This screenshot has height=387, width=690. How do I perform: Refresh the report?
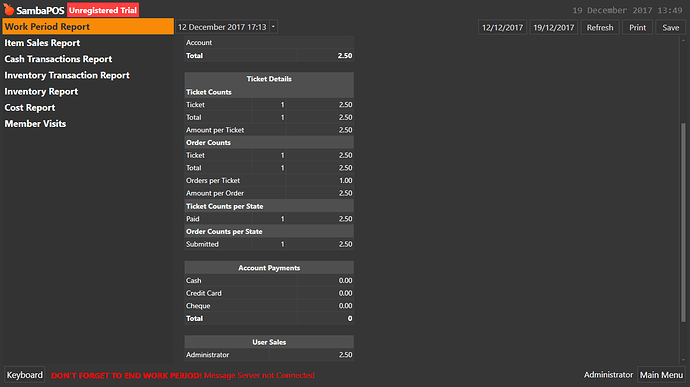[x=600, y=27]
